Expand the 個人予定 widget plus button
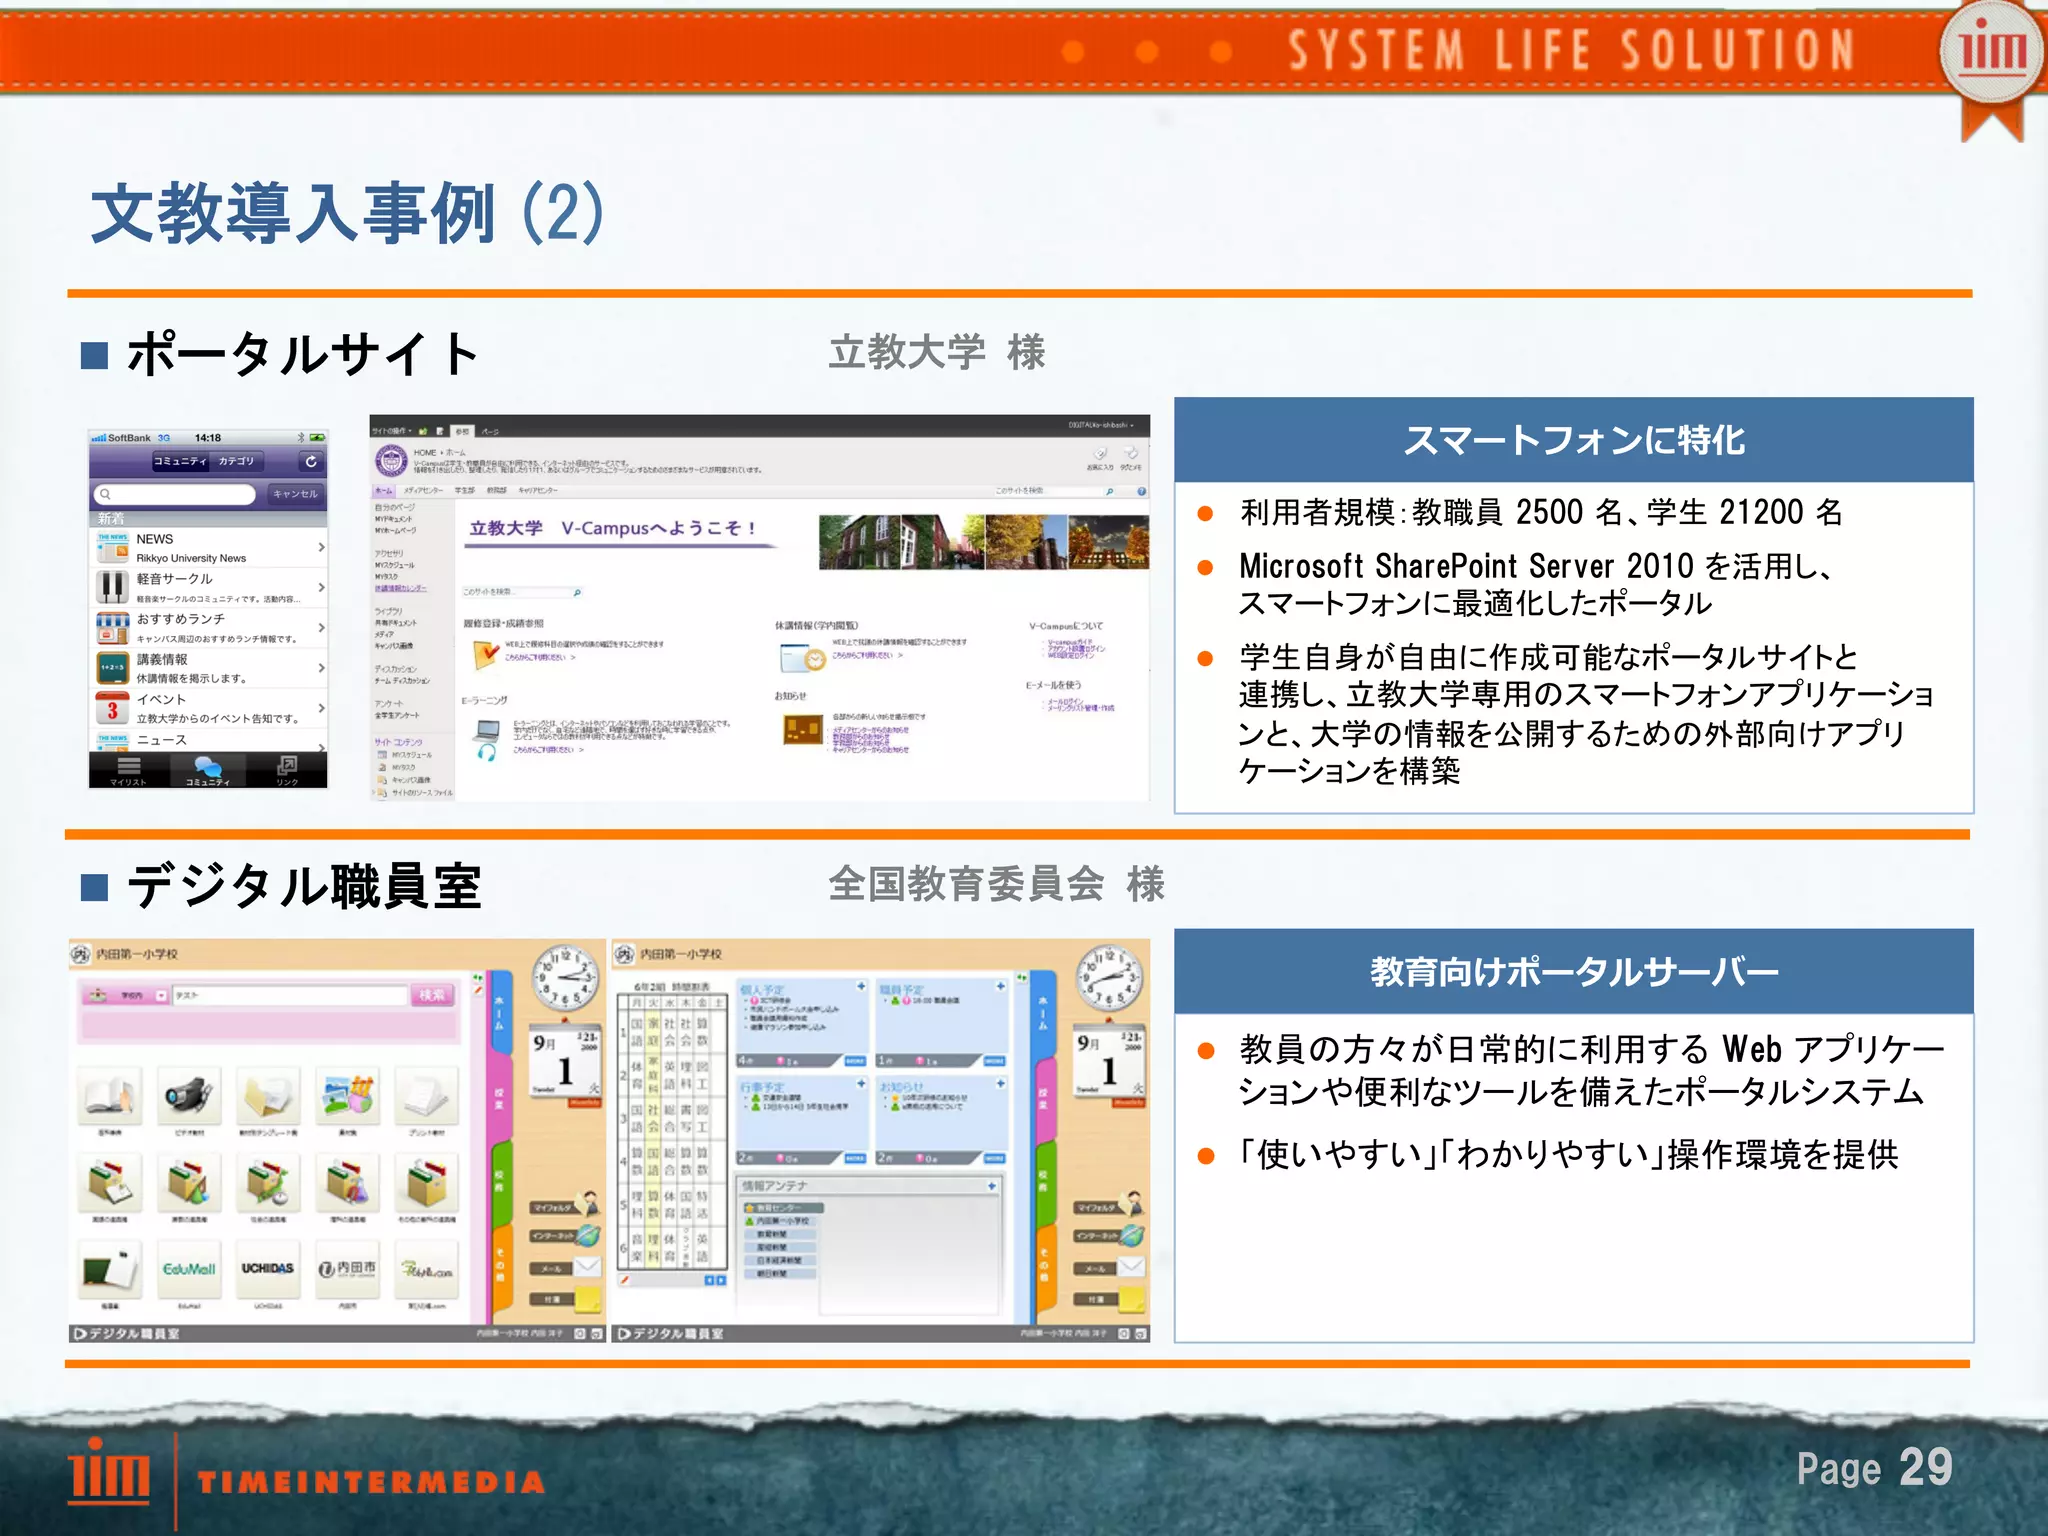 [860, 986]
